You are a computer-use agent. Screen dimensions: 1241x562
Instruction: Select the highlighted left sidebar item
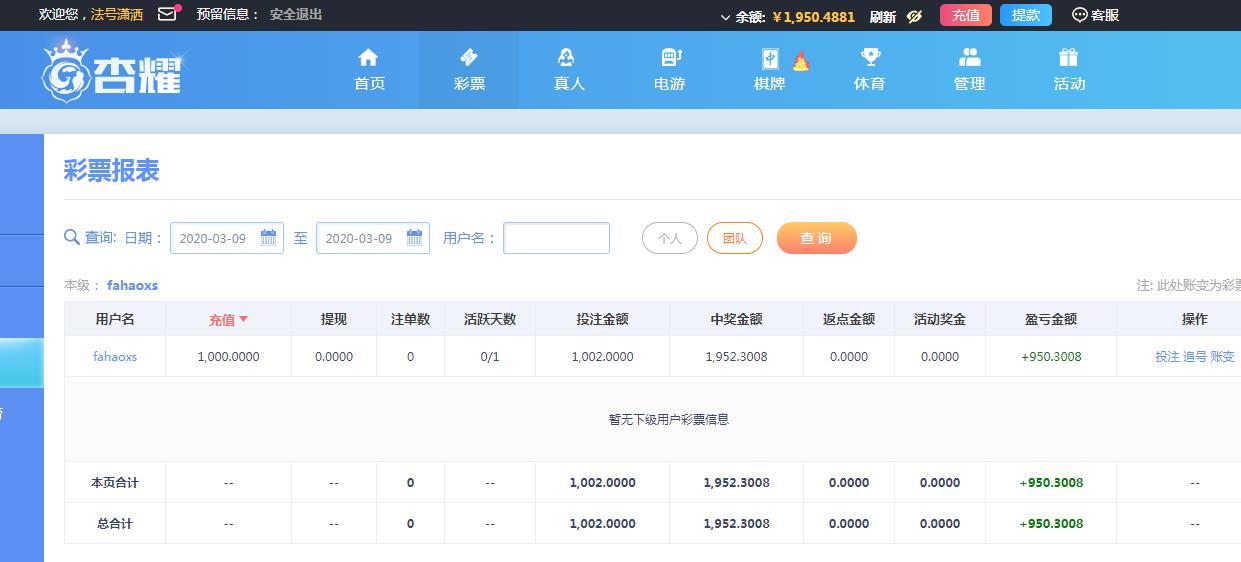(21, 363)
